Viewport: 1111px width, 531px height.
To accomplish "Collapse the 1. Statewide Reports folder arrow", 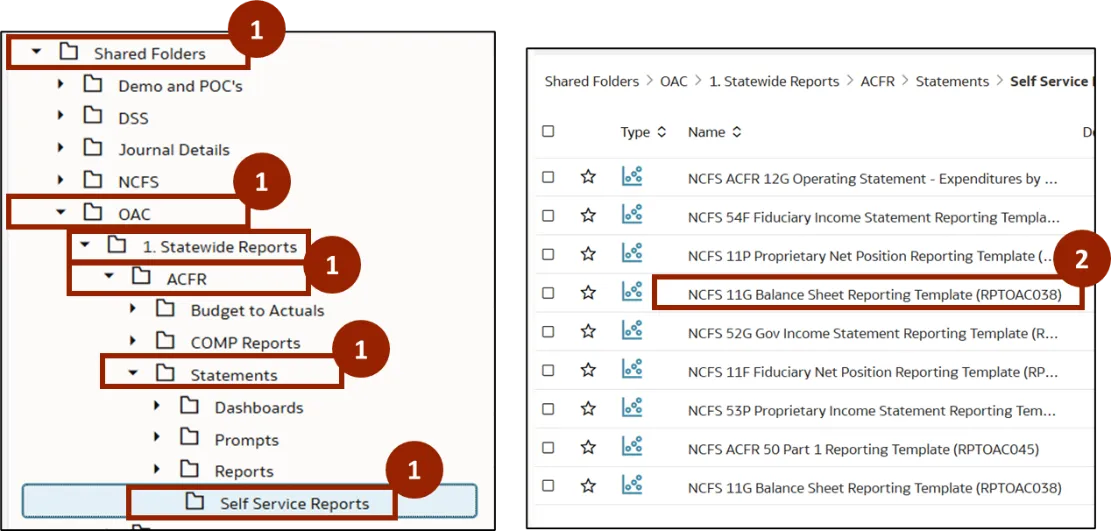I will tap(85, 245).
